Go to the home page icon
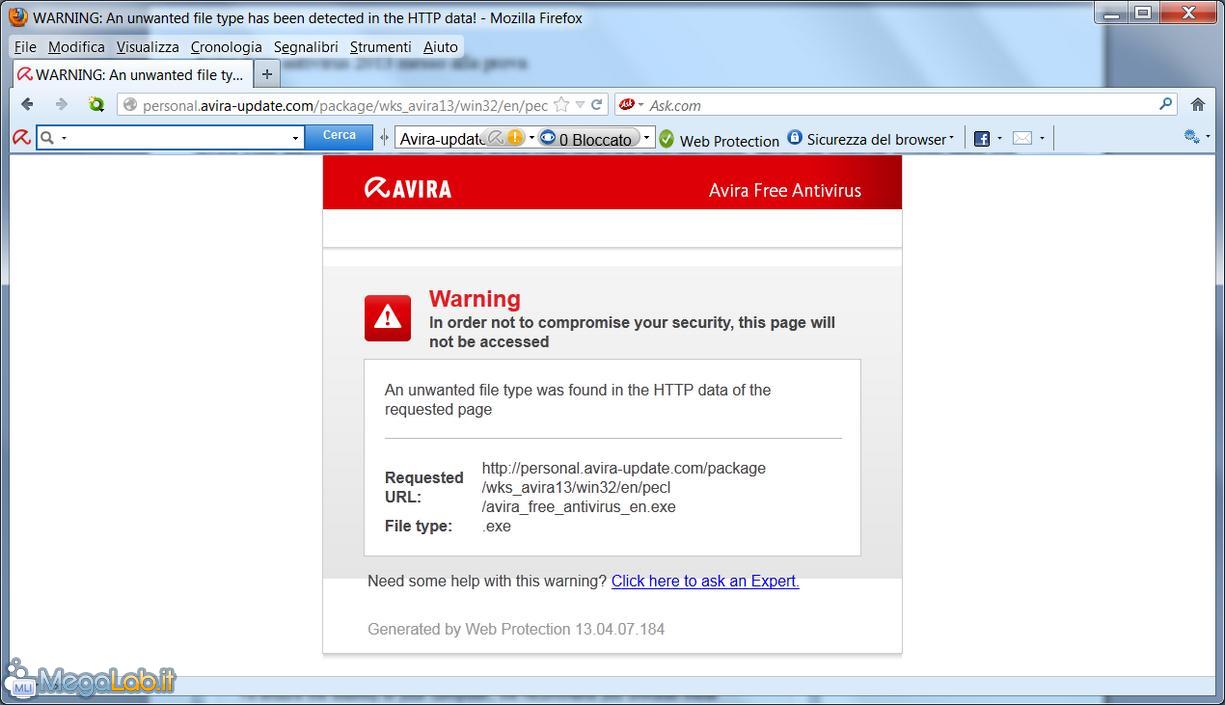1225x705 pixels. tap(1198, 105)
